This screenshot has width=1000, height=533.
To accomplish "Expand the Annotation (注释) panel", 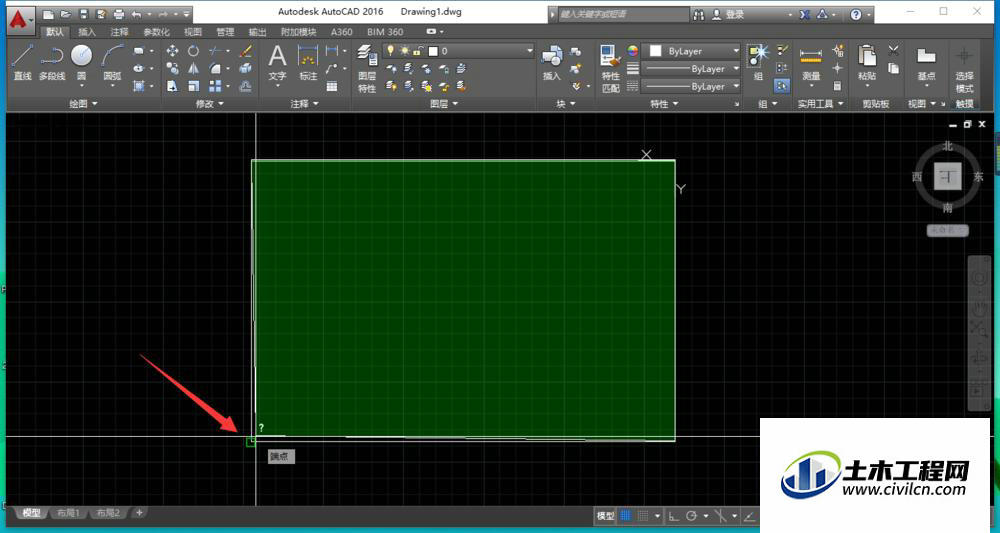I will click(304, 103).
